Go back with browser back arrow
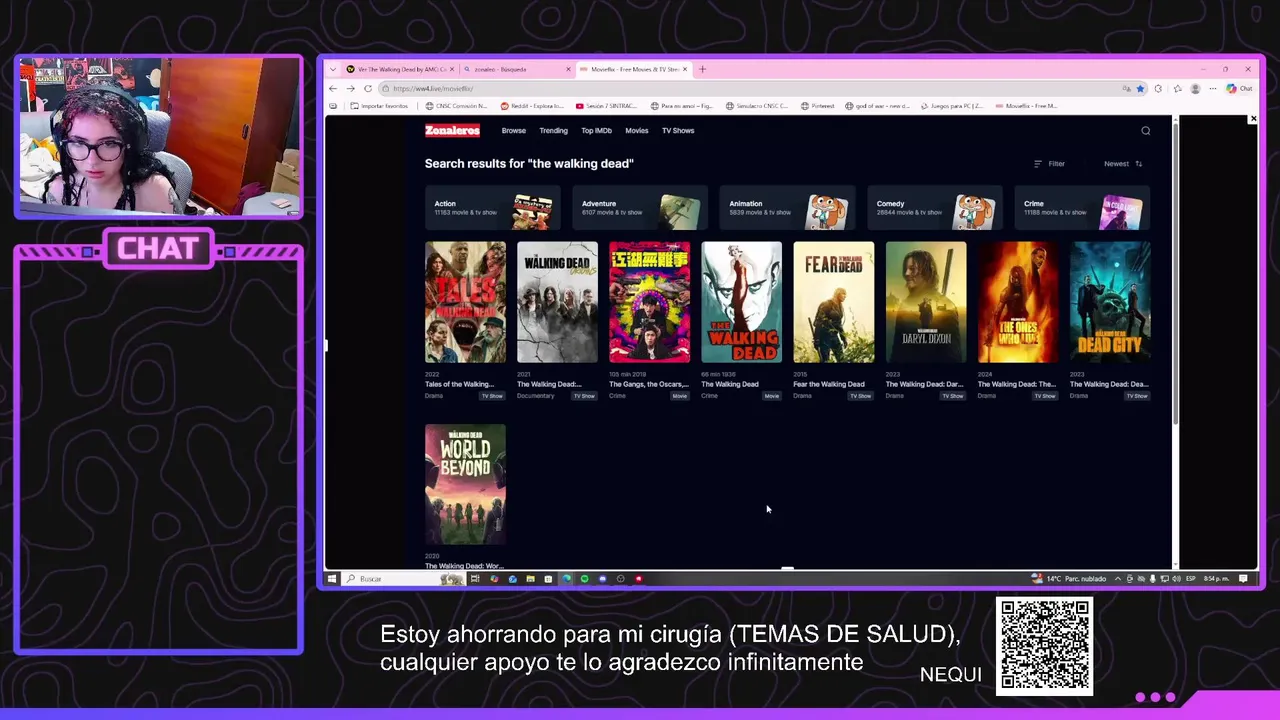The height and width of the screenshot is (720, 1280). pyautogui.click(x=333, y=88)
